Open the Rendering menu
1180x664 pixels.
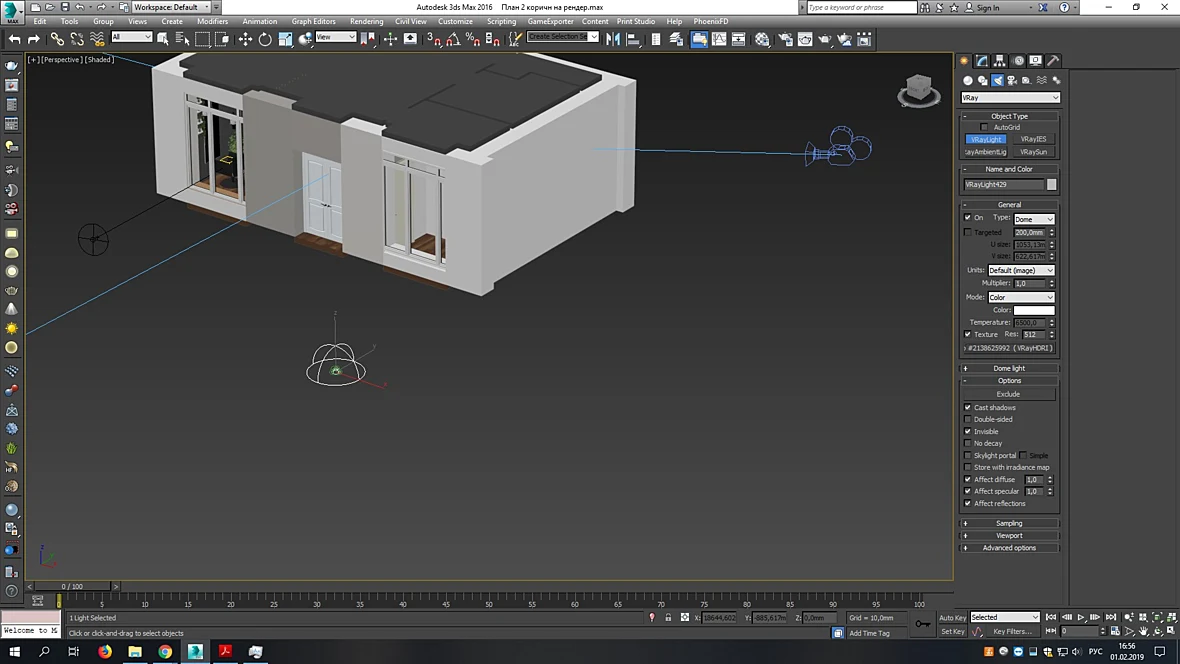[x=366, y=21]
